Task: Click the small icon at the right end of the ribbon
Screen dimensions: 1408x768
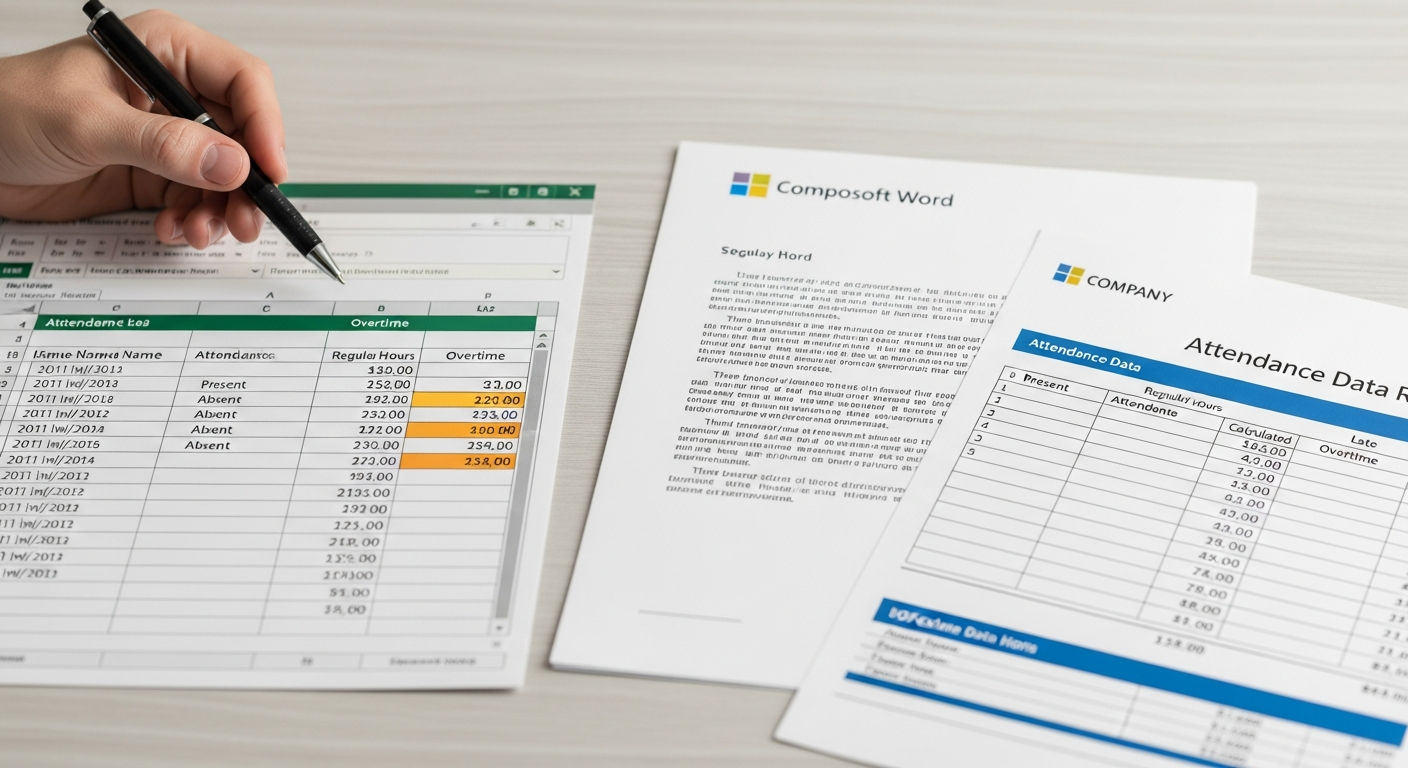Action: [x=558, y=222]
